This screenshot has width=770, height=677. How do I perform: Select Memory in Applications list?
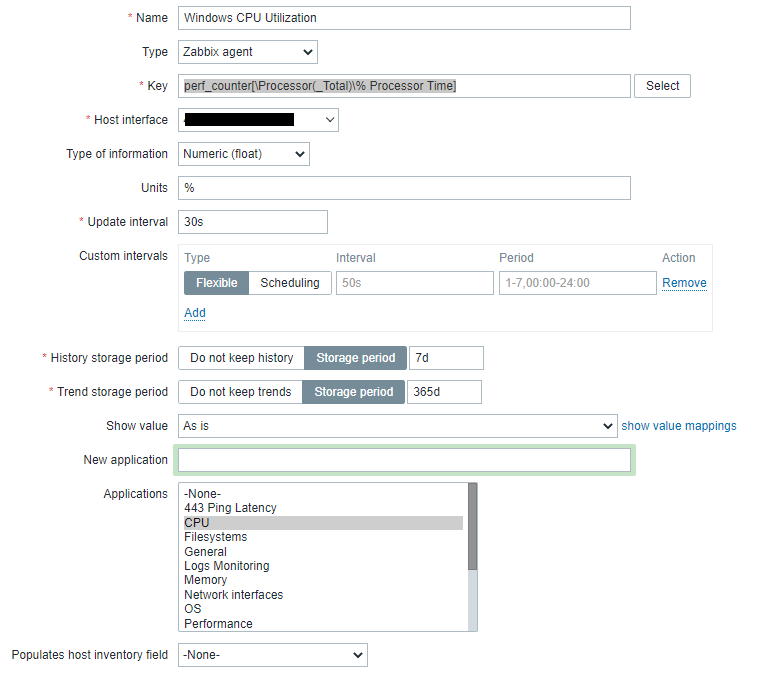point(206,580)
